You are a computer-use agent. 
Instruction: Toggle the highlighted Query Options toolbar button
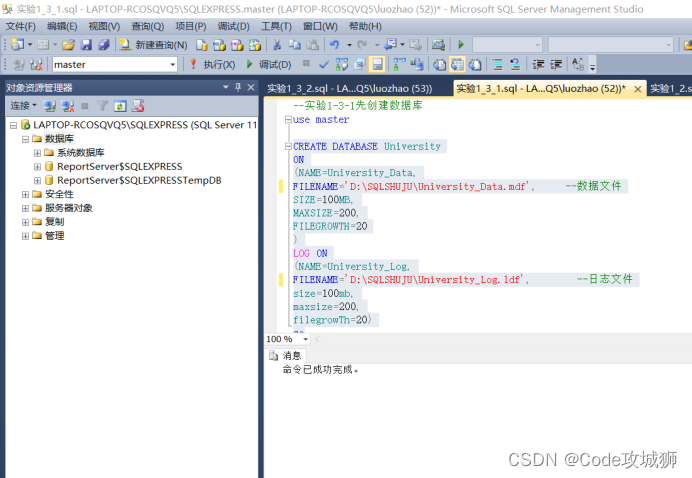pos(377,65)
